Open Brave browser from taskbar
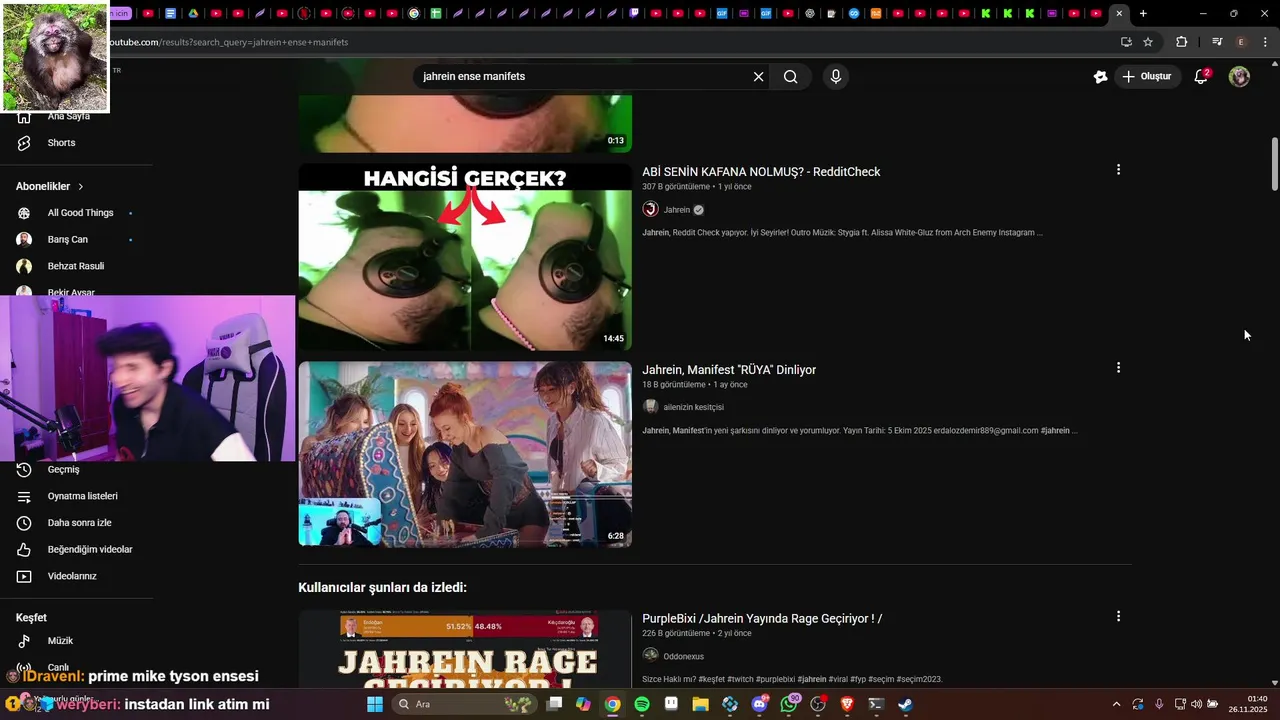Screen dimensions: 1280x720 pos(848,704)
